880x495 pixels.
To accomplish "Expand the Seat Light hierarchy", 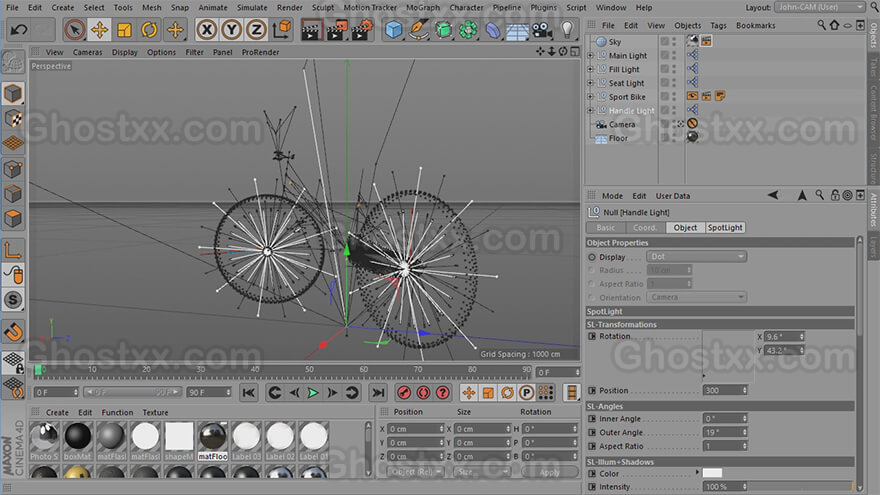I will (x=590, y=83).
